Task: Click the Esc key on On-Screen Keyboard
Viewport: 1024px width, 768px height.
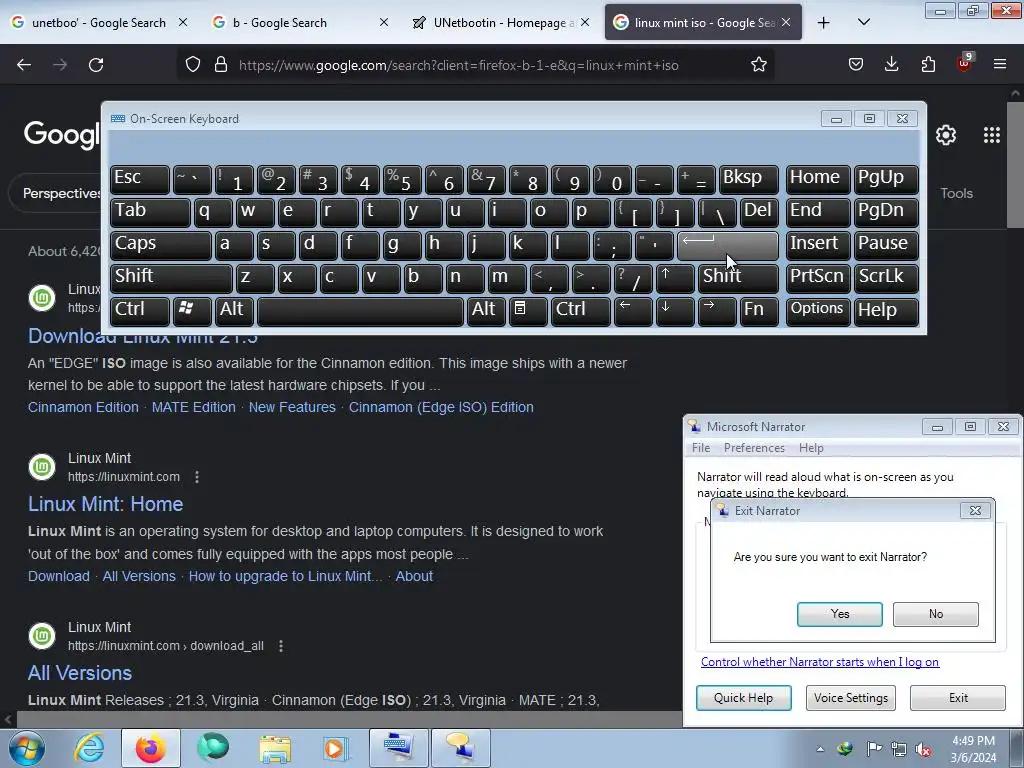Action: pos(140,179)
